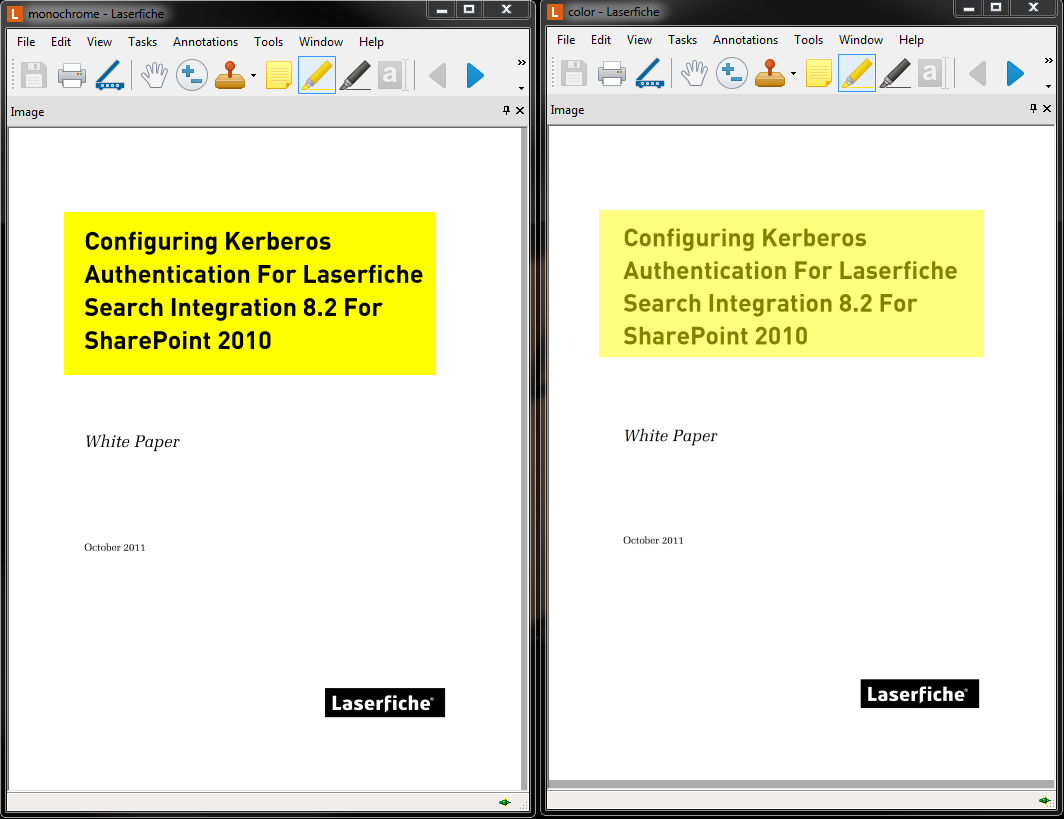Viewport: 1064px width, 819px height.
Task: Click Scan icon in color window
Action: pyautogui.click(x=649, y=73)
